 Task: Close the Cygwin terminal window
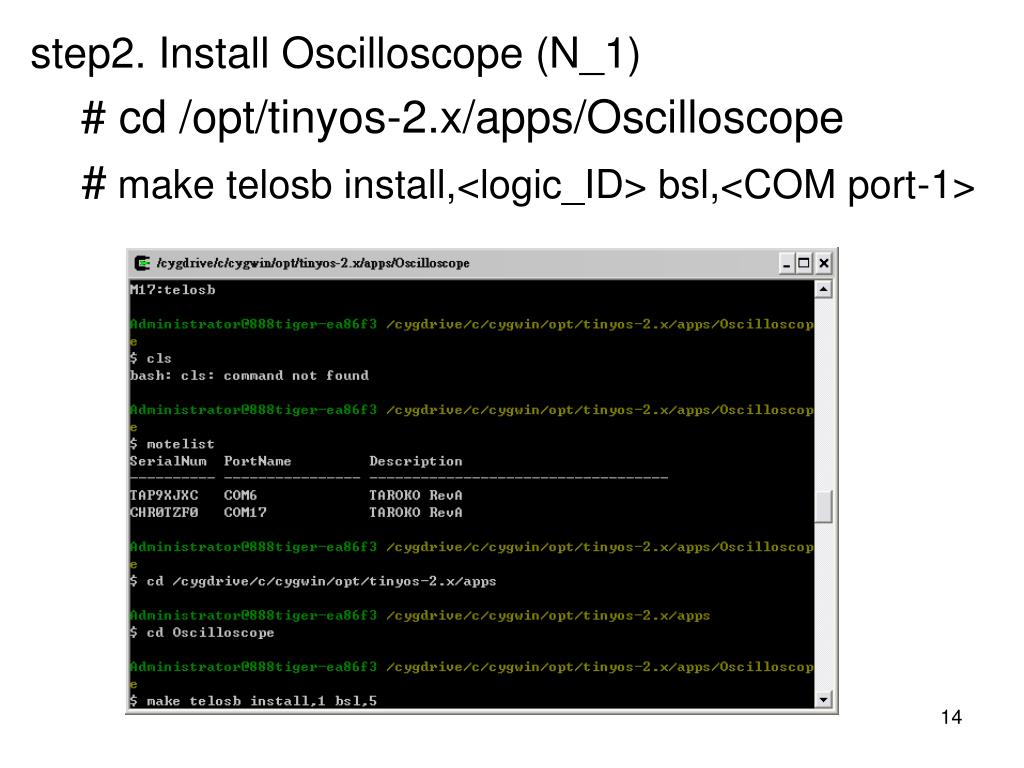[x=824, y=264]
